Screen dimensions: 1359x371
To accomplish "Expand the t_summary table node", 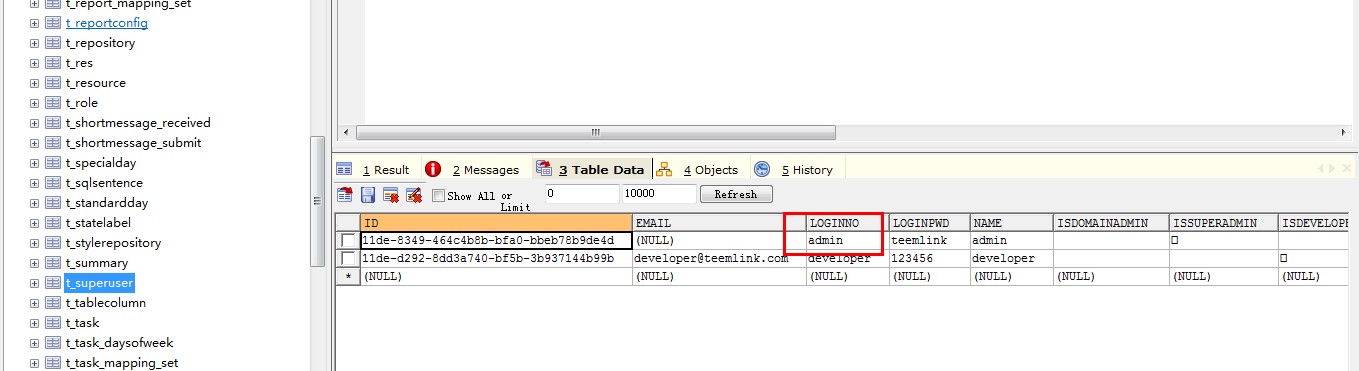I will click(x=34, y=263).
